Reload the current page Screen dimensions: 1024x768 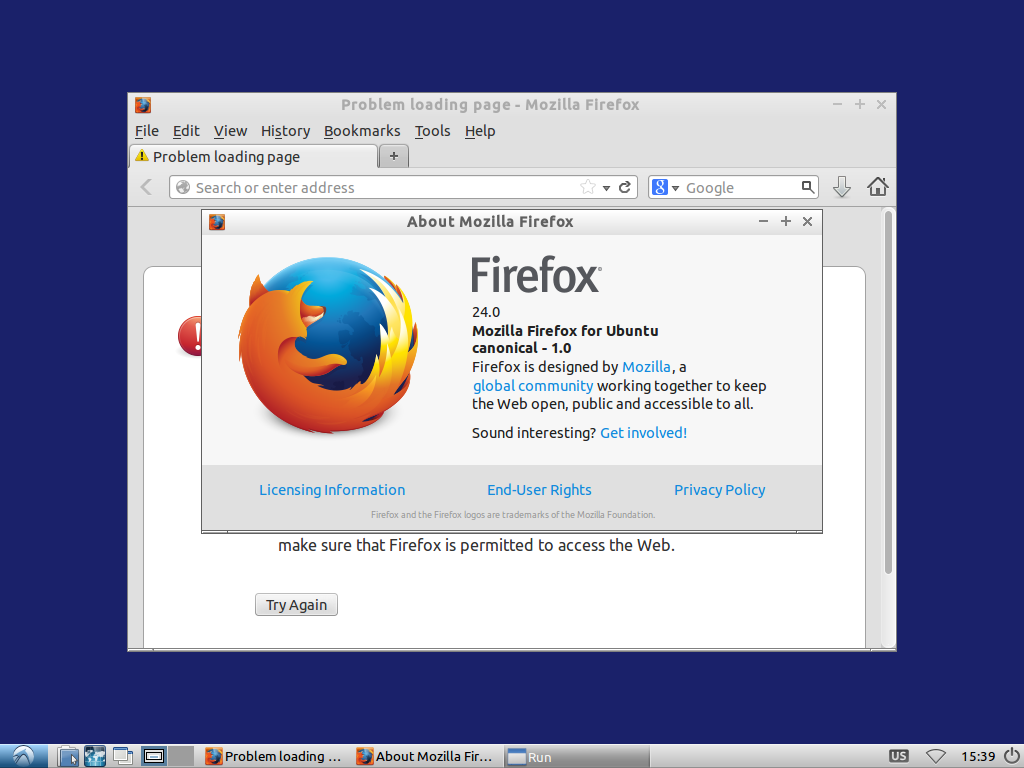click(625, 187)
